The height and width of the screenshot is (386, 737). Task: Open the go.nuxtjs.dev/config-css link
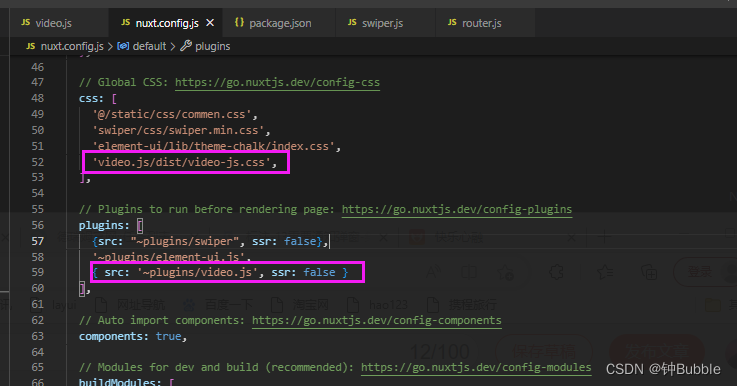pyautogui.click(x=277, y=82)
